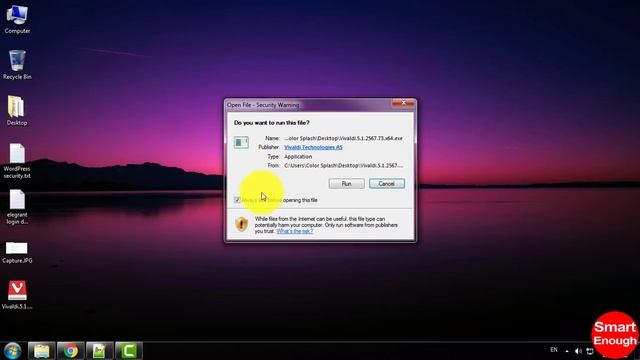Select the elegant login text file icon
Screen dimensions: 640x360
(x=17, y=207)
